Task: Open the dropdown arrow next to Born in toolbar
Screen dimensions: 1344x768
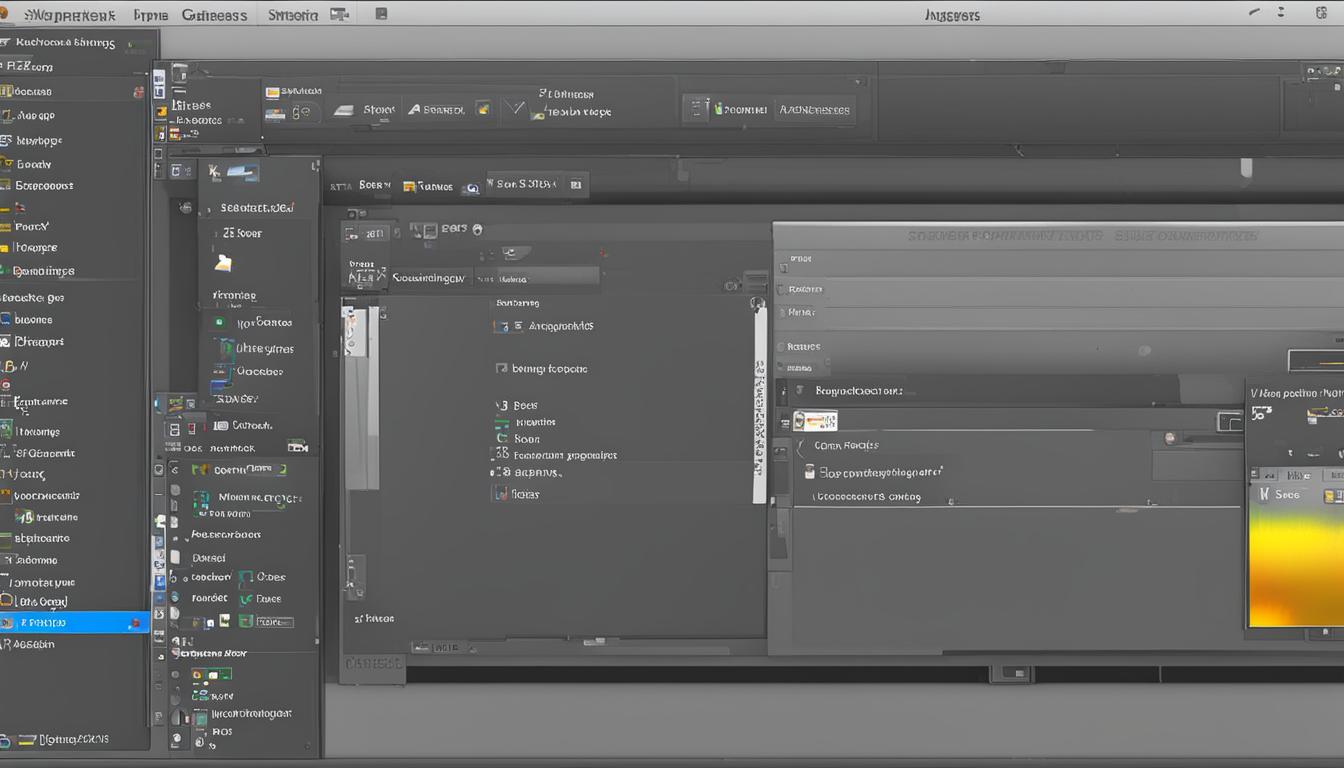Action: (x=388, y=184)
